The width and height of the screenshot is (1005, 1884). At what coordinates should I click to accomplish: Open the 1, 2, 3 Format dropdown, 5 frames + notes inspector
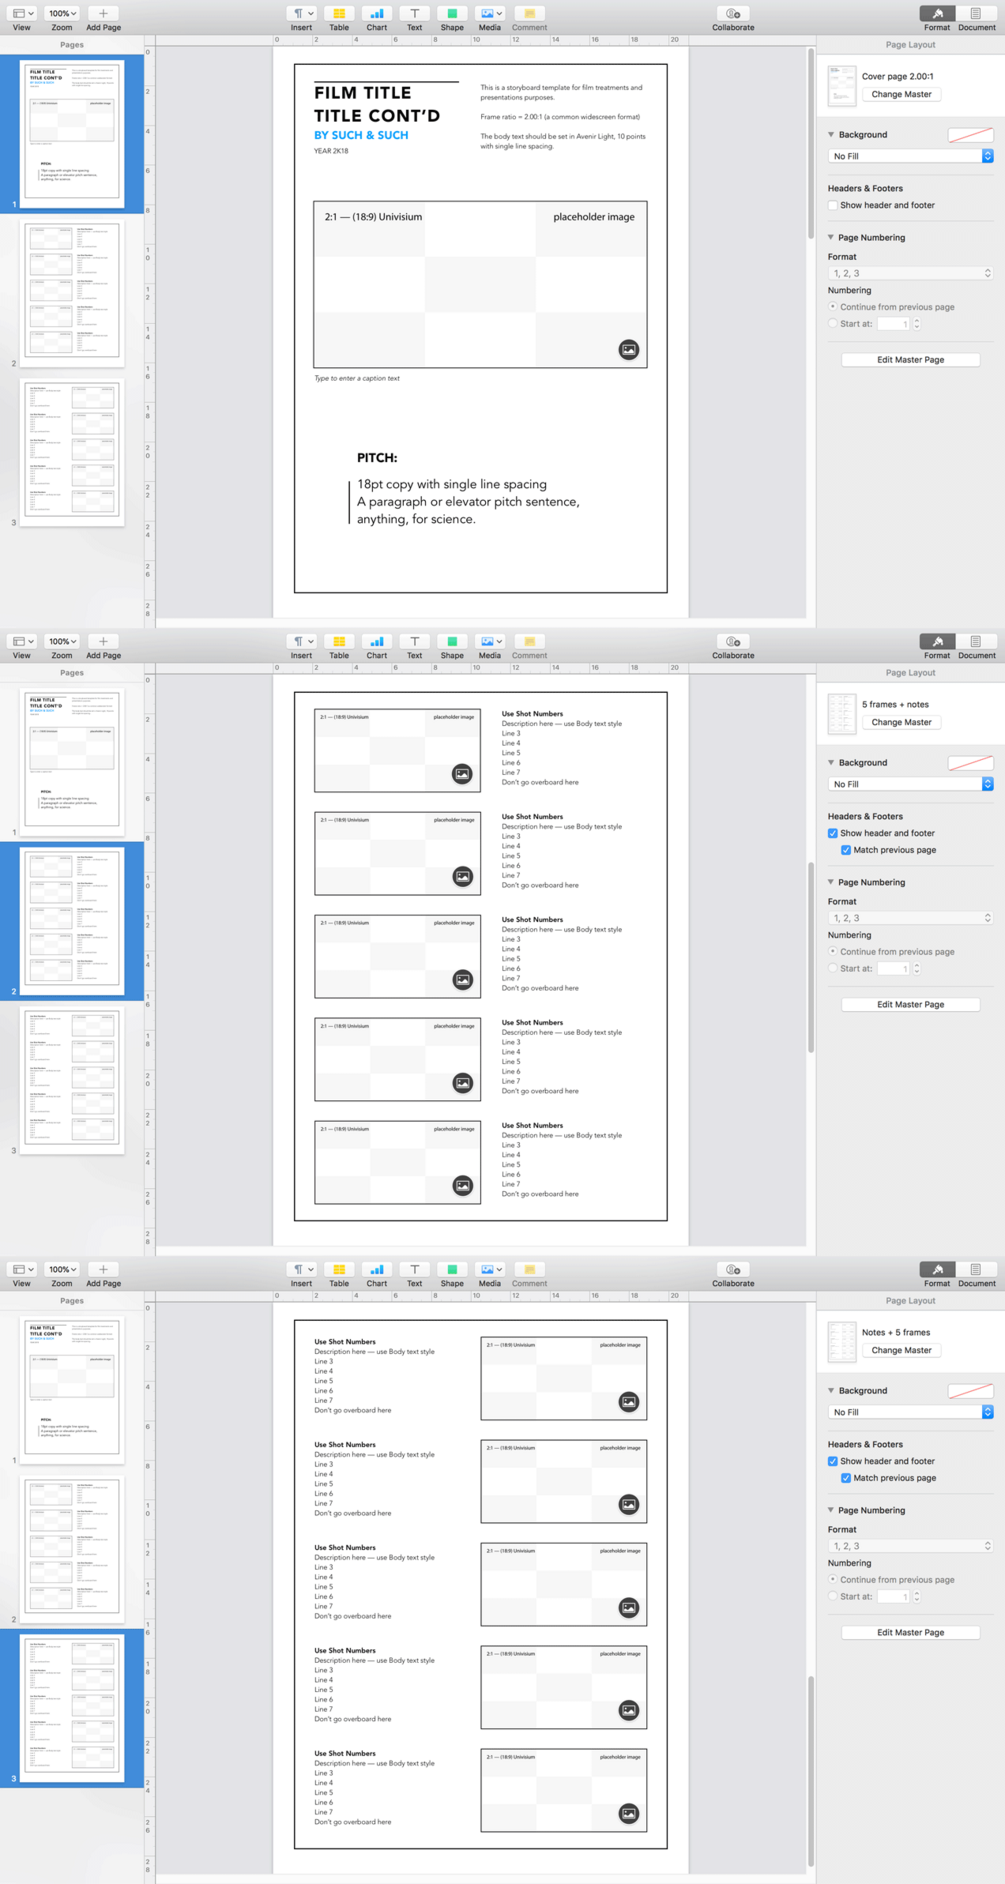pyautogui.click(x=910, y=918)
